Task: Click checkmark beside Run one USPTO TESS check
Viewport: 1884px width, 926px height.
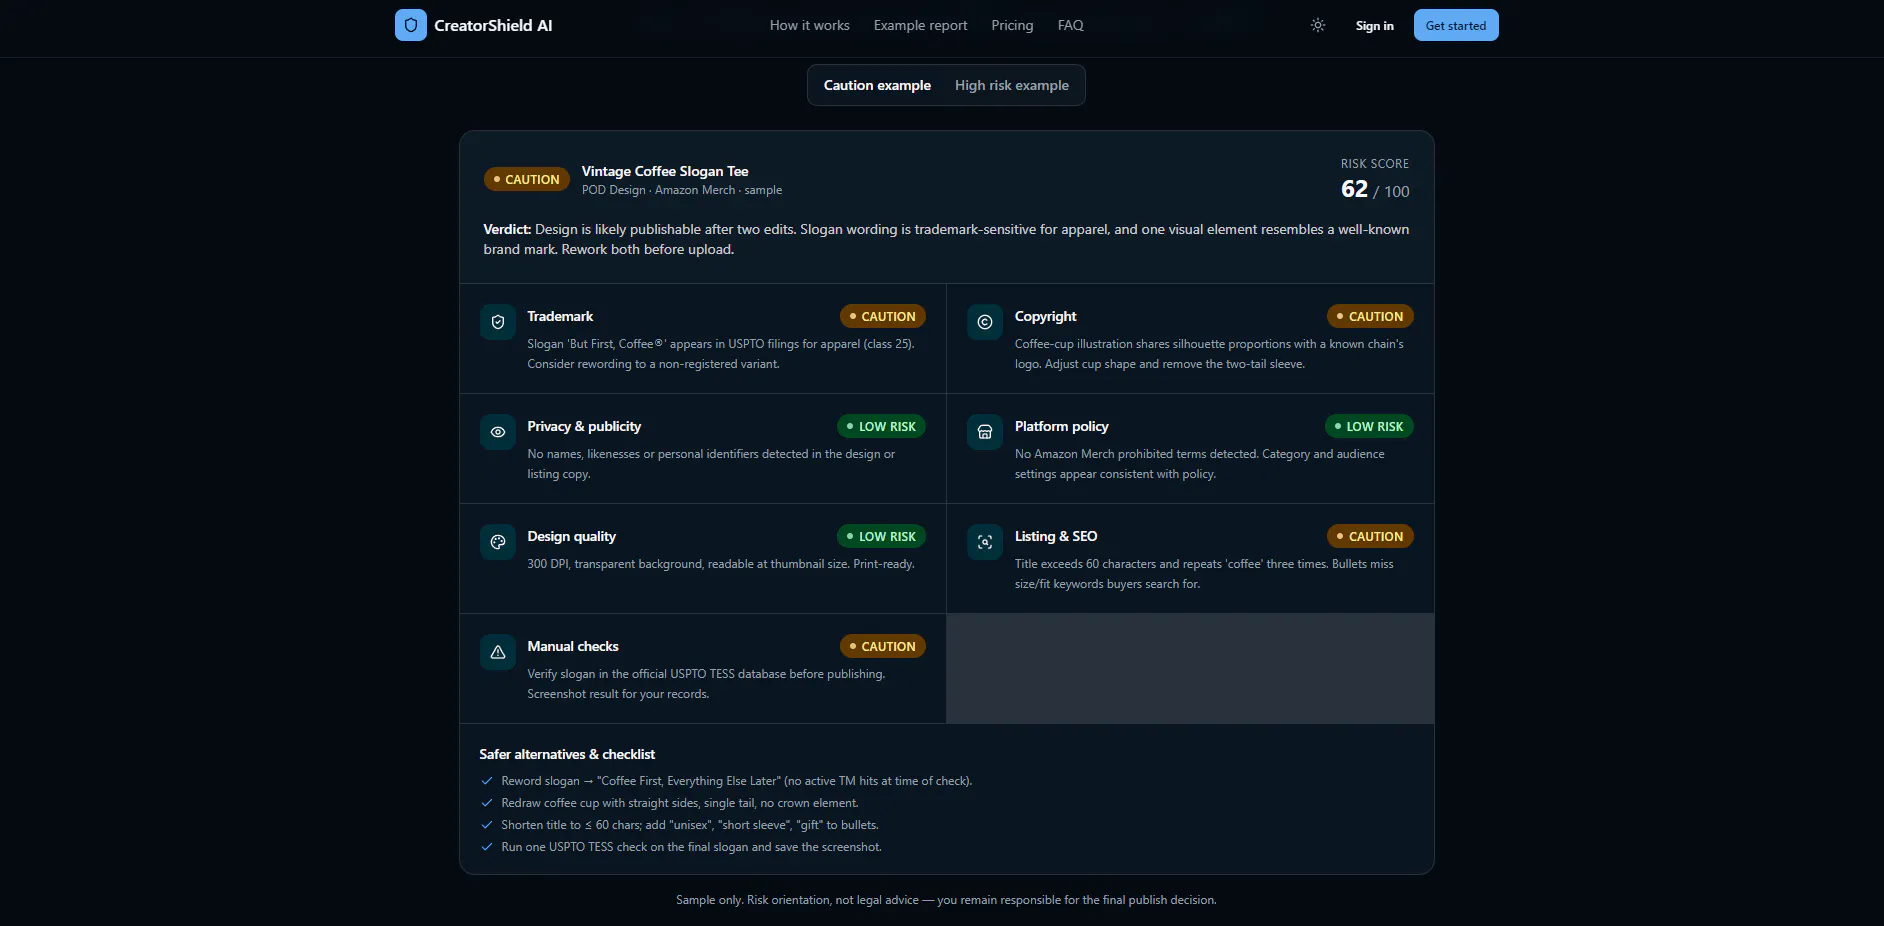Action: (487, 847)
